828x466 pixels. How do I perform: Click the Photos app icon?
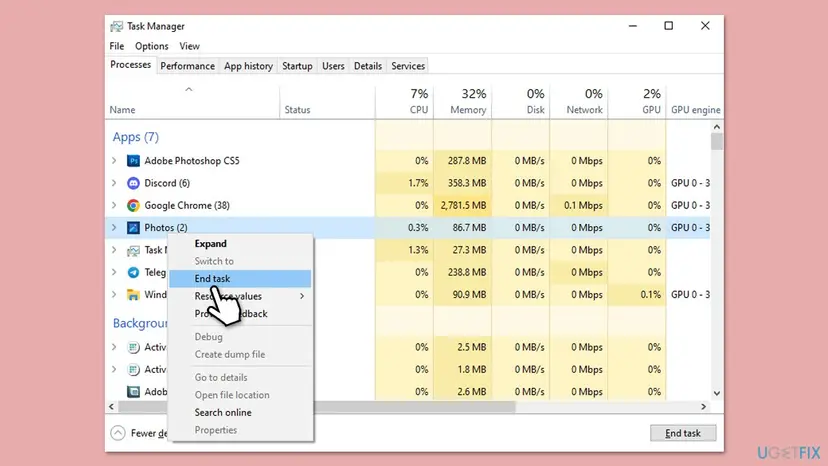pyautogui.click(x=133, y=228)
